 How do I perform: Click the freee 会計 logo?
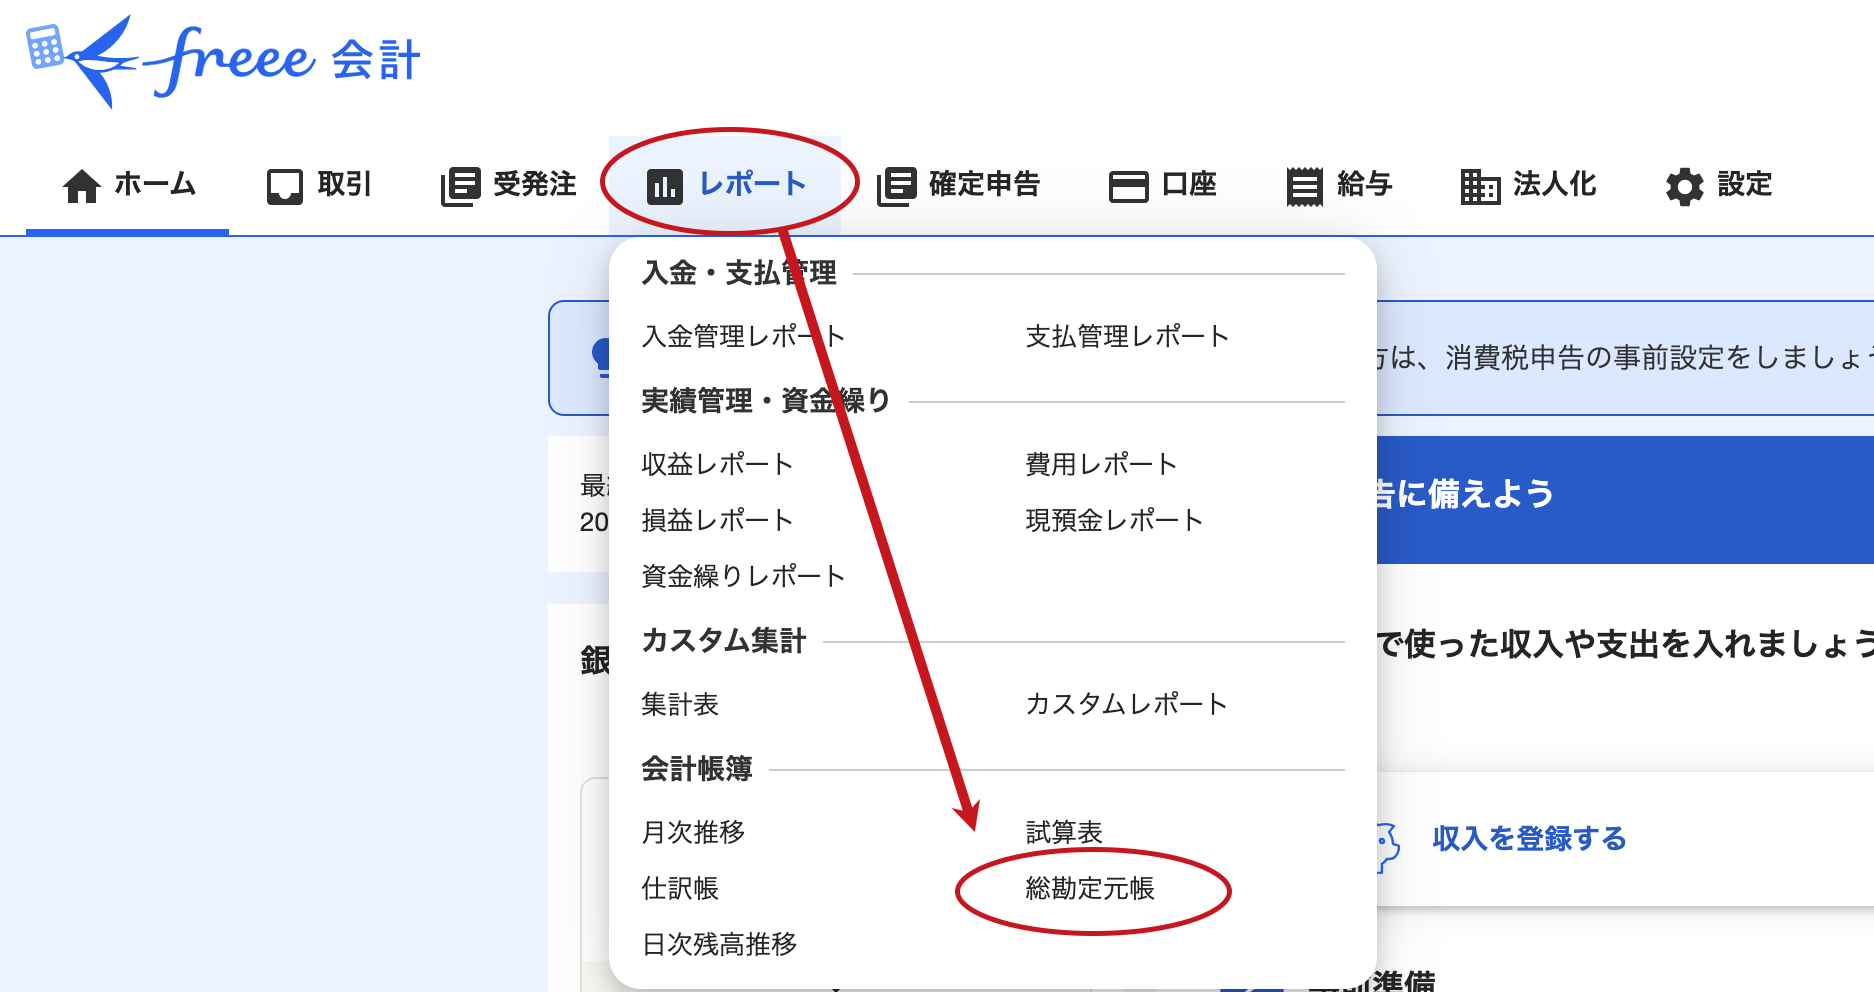coord(222,61)
